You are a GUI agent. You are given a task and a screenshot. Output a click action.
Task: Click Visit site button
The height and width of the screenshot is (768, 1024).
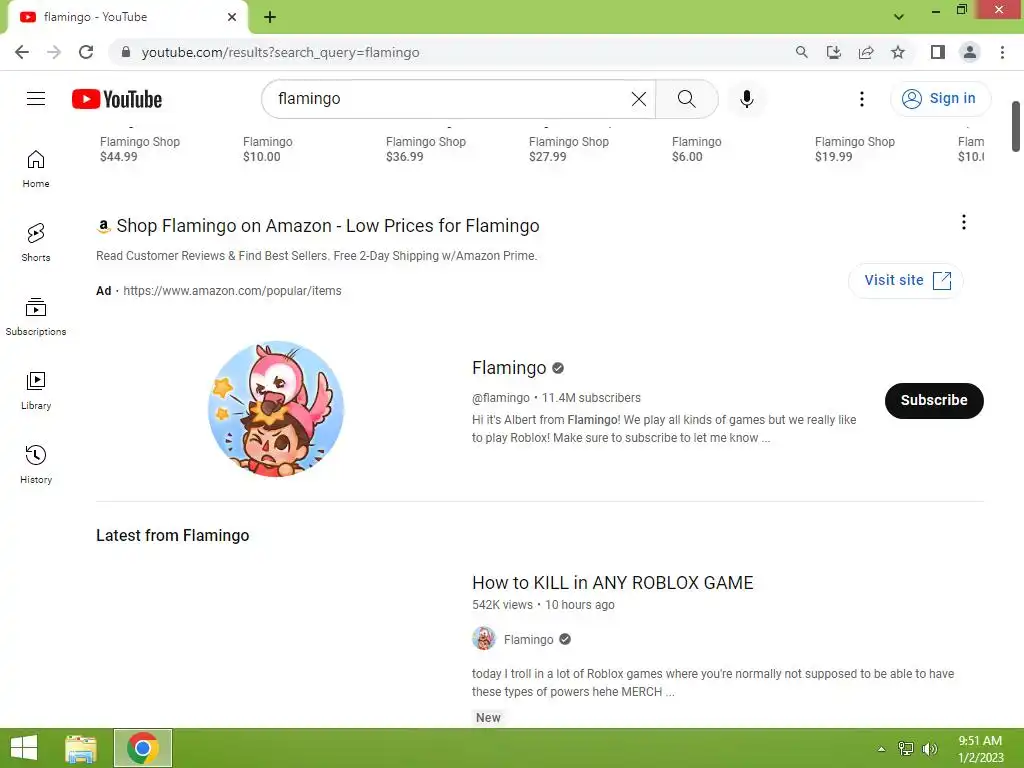(x=905, y=280)
